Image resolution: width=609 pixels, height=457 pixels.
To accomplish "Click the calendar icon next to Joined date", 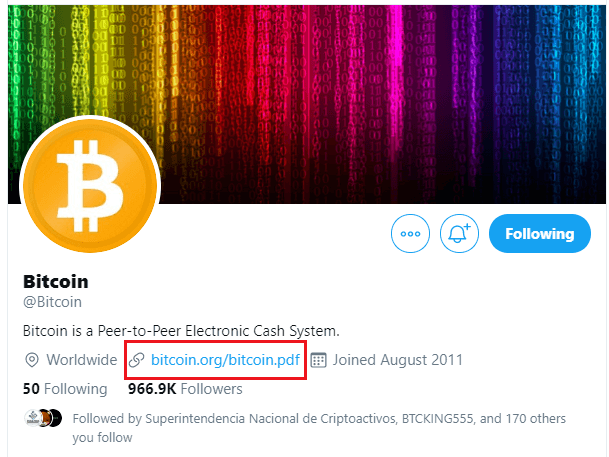I will coord(318,360).
